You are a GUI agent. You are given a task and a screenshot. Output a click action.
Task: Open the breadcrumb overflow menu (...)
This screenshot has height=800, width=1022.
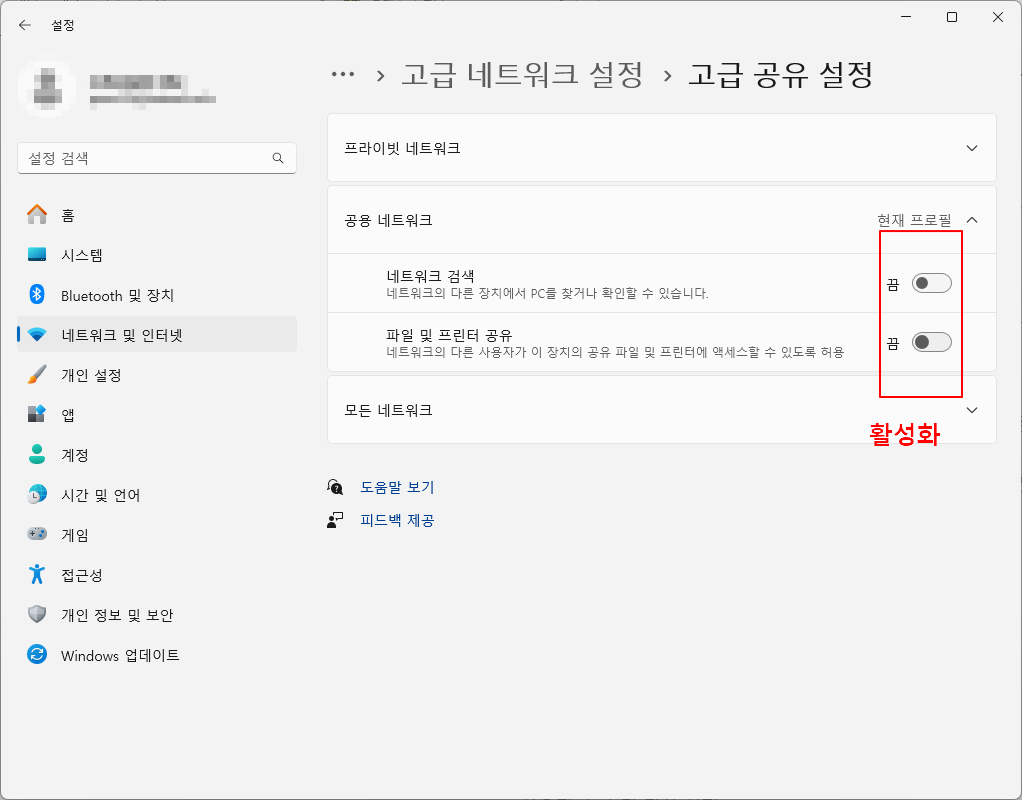(x=343, y=73)
